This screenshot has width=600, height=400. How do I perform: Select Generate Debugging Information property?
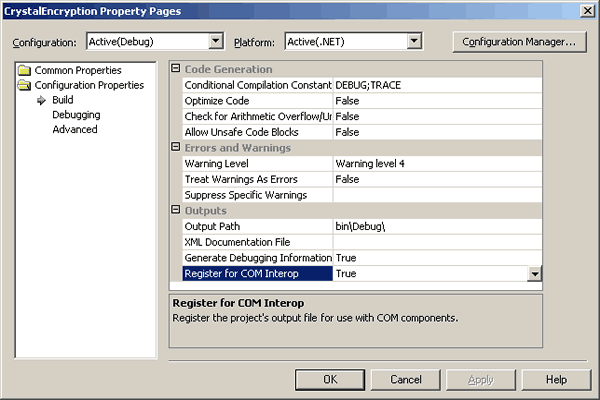click(258, 258)
